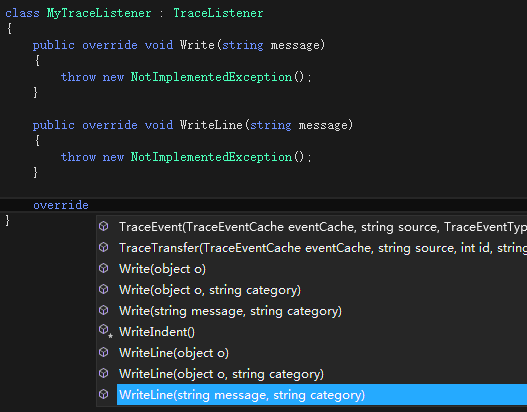
Task: Select highlighted WriteLine(string message, string category)
Action: 322,395
